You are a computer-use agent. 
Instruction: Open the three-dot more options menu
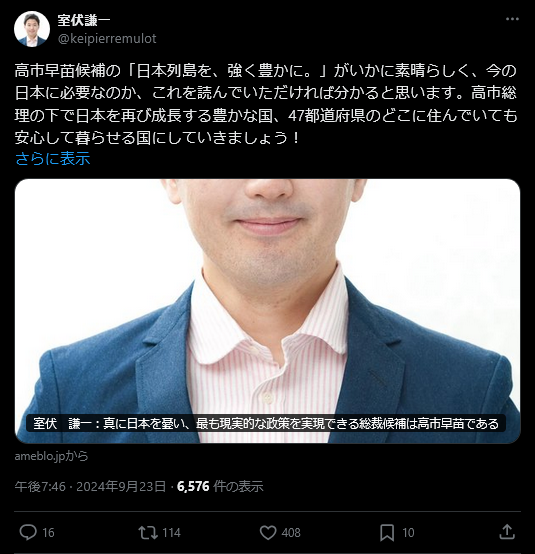[512, 19]
